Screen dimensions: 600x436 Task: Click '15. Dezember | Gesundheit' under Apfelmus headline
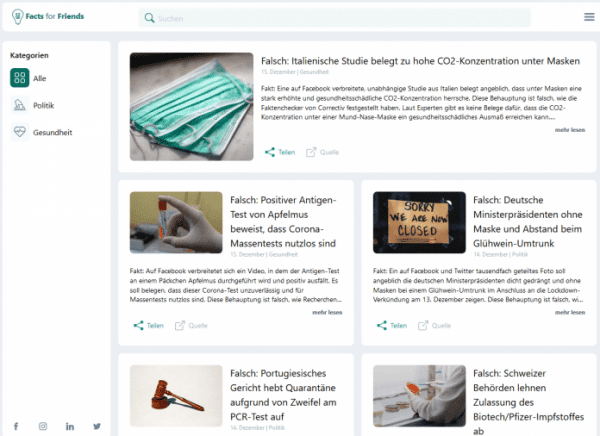264,254
